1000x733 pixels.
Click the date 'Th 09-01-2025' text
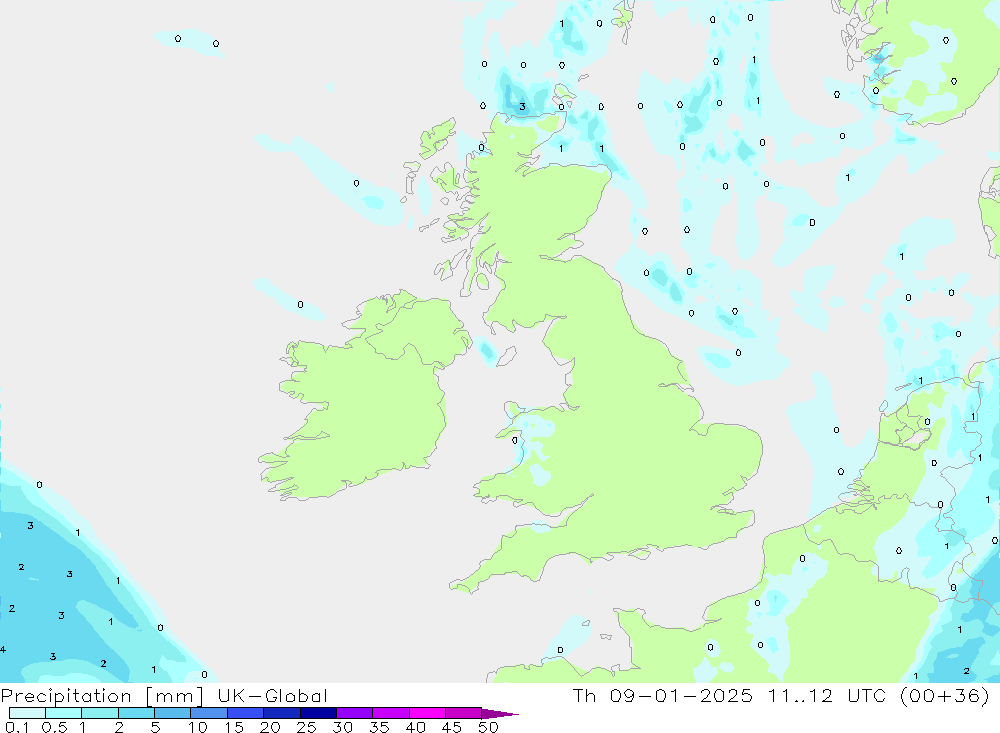click(663, 695)
